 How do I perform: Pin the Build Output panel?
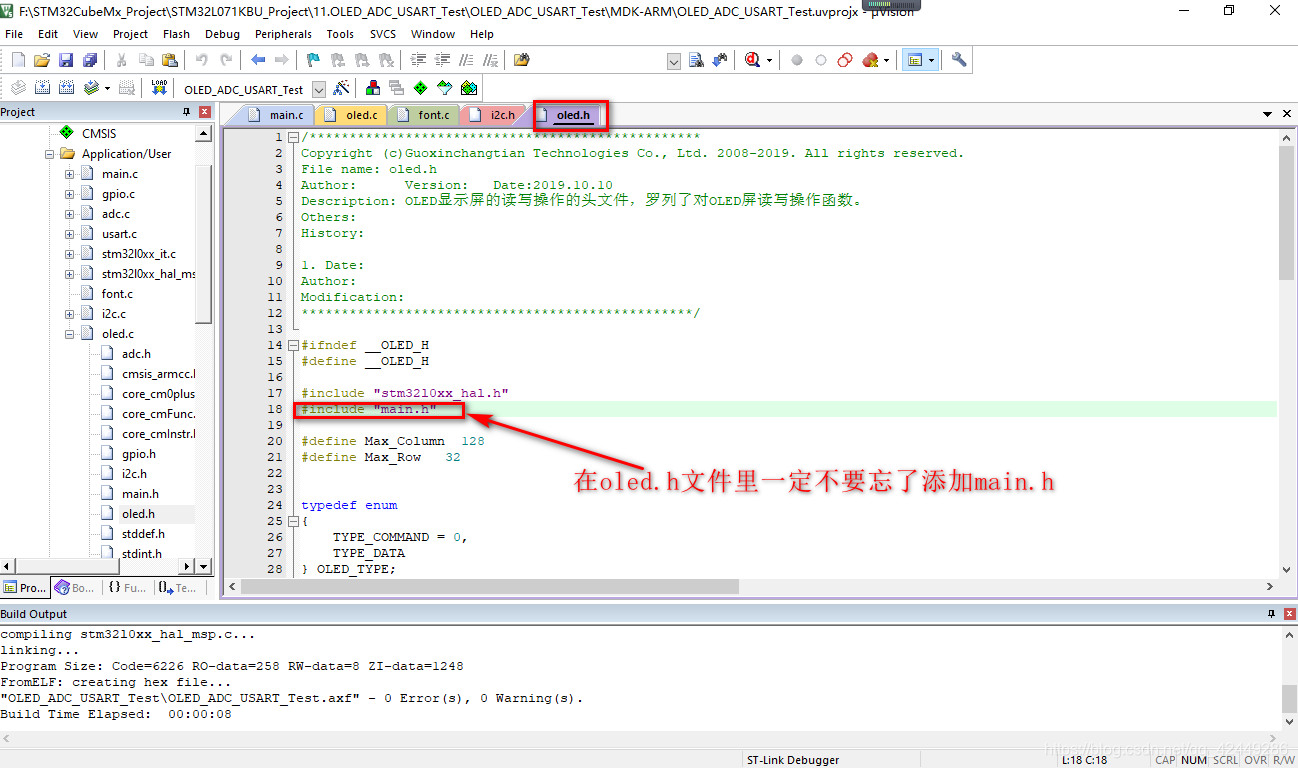click(x=1272, y=614)
